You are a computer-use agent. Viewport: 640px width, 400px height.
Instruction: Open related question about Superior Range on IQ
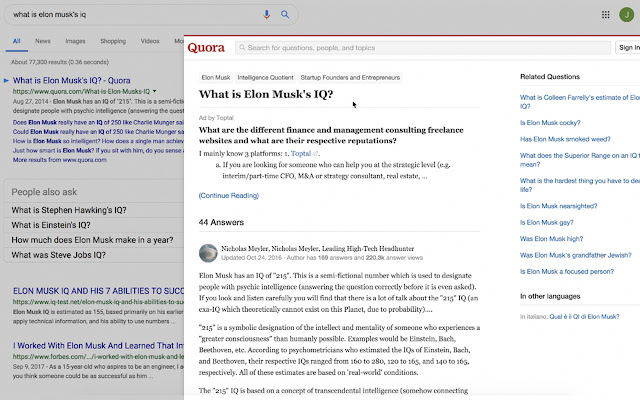coord(580,160)
